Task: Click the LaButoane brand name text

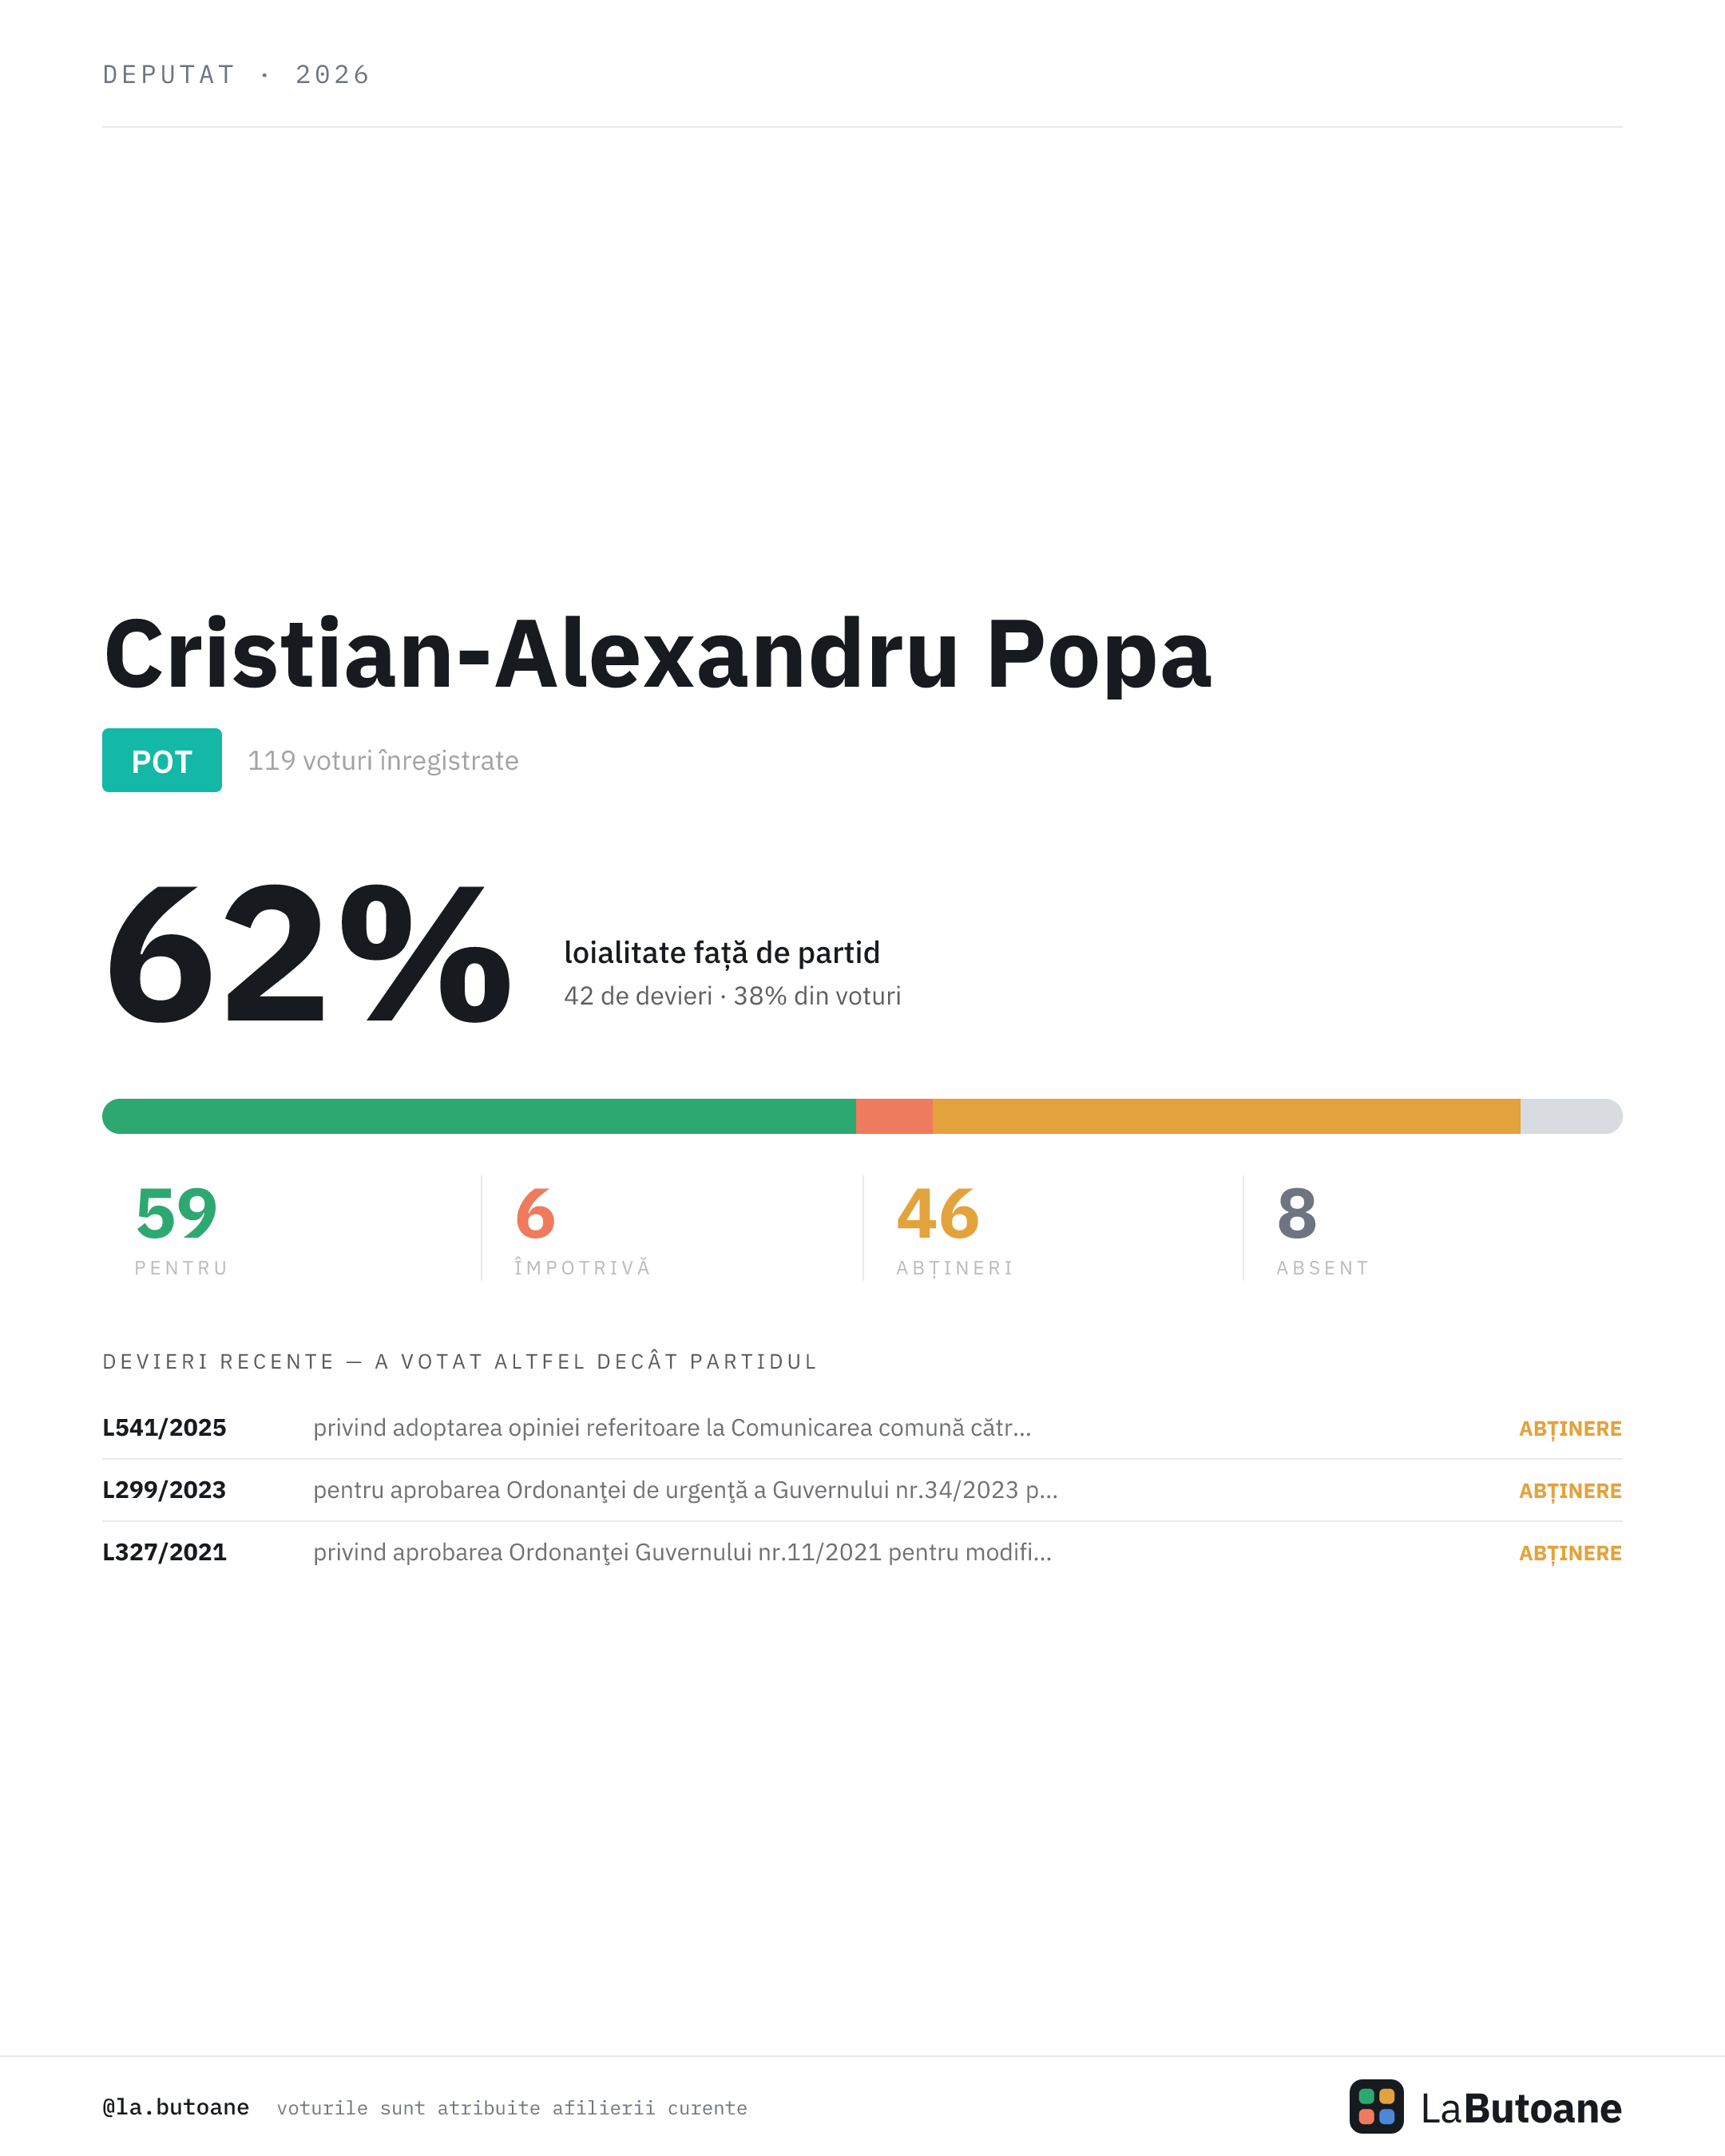Action: [x=1521, y=2108]
